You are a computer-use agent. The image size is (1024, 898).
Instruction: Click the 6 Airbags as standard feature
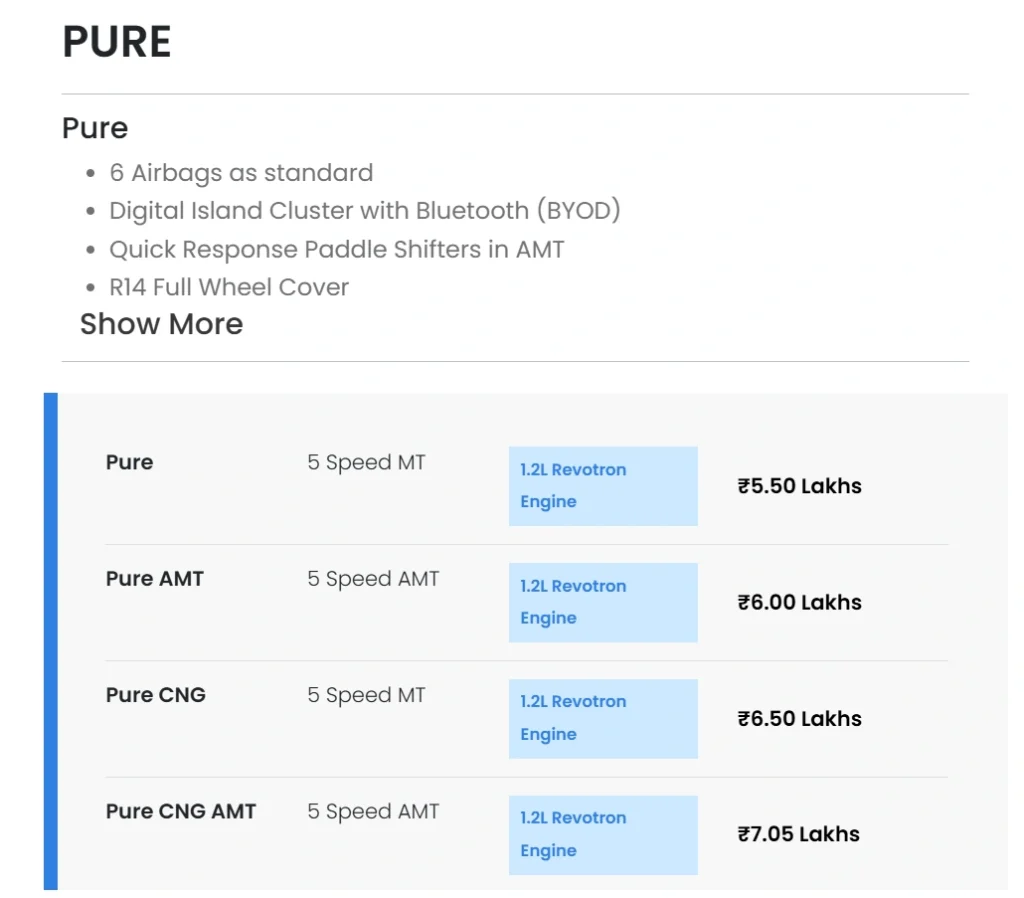click(241, 173)
